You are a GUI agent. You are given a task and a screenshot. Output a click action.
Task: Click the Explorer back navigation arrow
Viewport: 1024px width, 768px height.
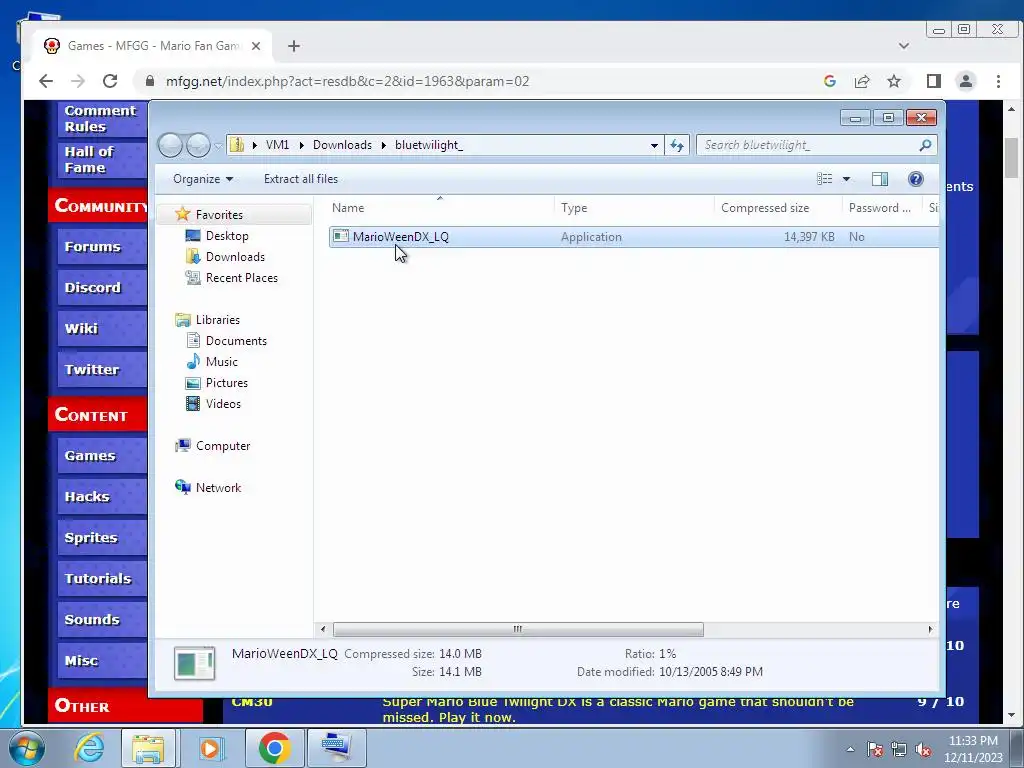[x=170, y=145]
